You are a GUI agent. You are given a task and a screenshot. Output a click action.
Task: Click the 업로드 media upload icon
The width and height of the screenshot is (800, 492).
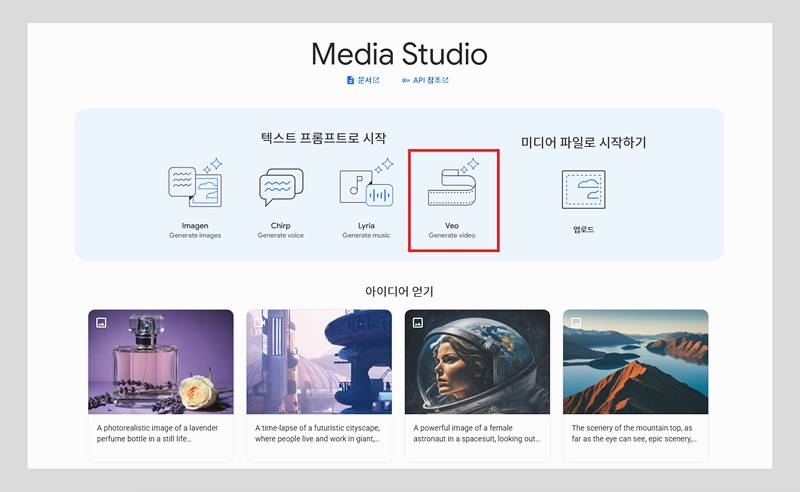click(x=583, y=189)
